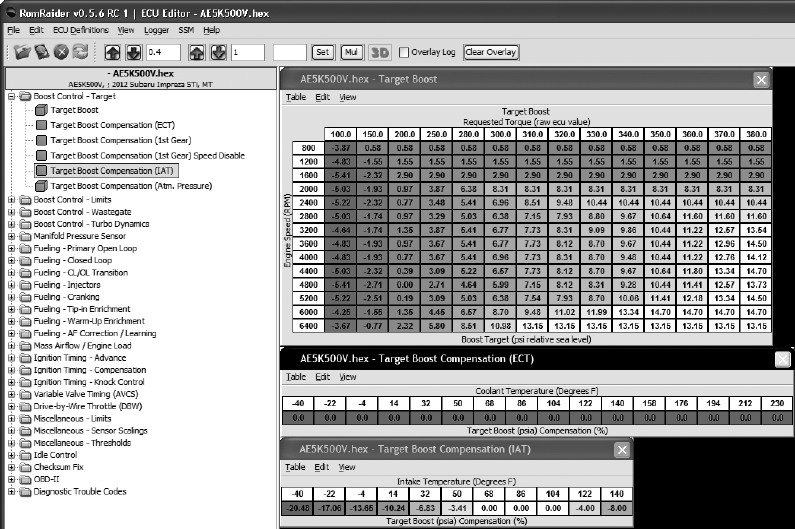Open the SSM menu
The height and width of the screenshot is (529, 795).
(x=186, y=30)
